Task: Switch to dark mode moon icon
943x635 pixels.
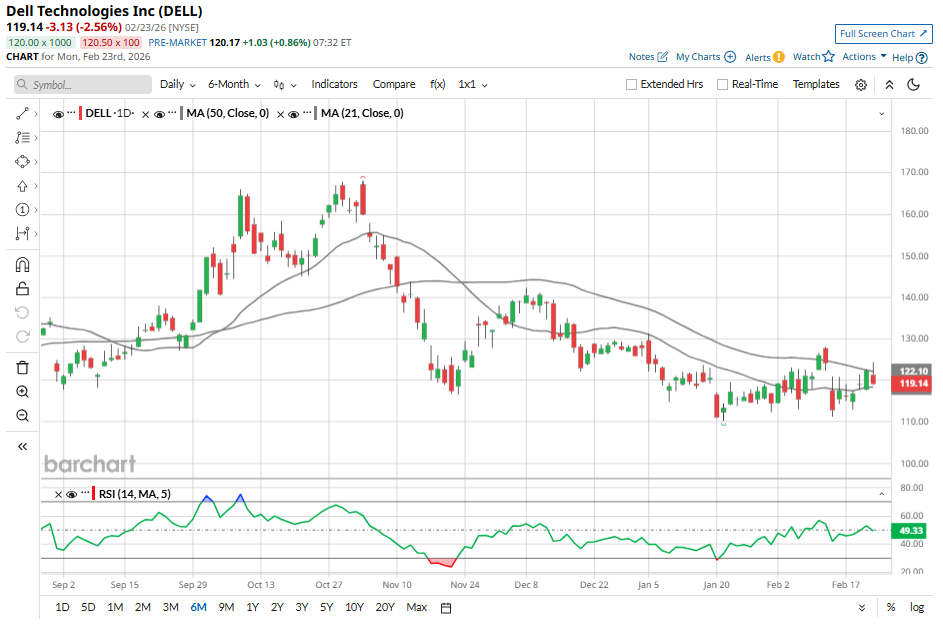Action: coord(913,85)
